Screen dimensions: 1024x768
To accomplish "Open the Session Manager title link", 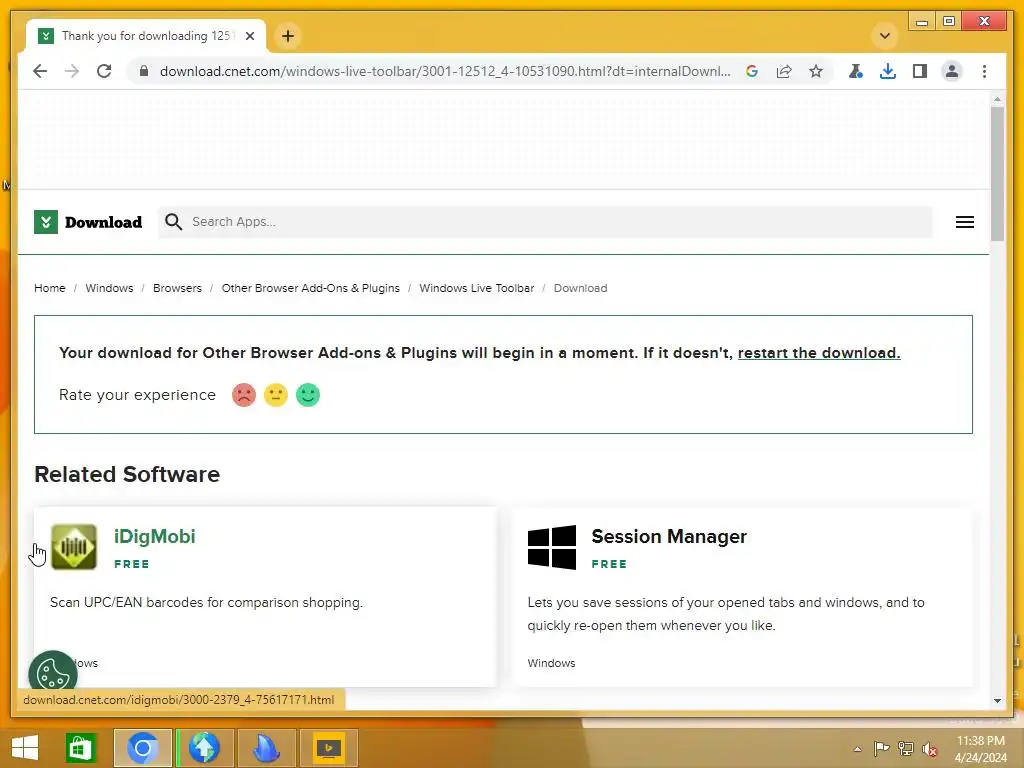I will (669, 536).
